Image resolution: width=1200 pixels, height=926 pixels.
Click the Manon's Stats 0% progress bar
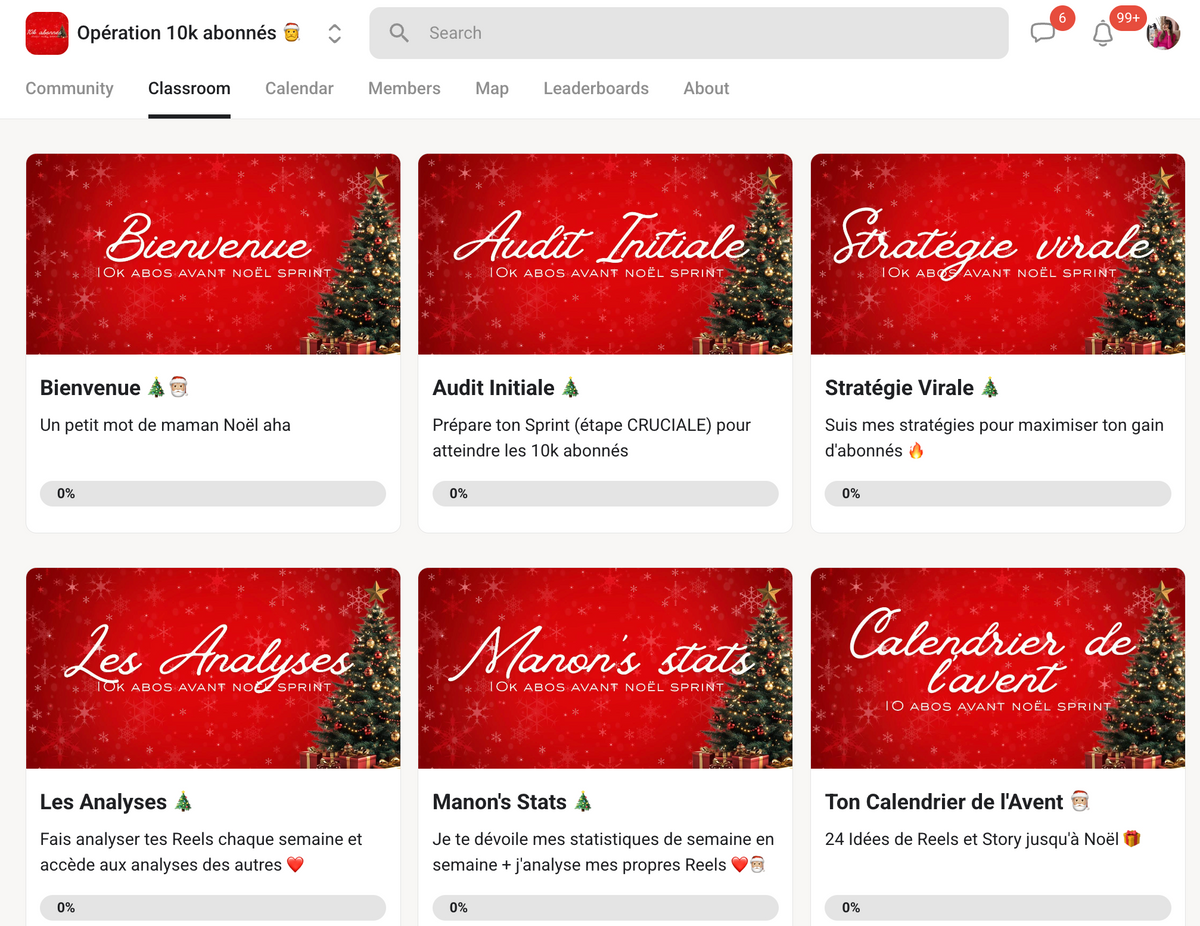605,907
